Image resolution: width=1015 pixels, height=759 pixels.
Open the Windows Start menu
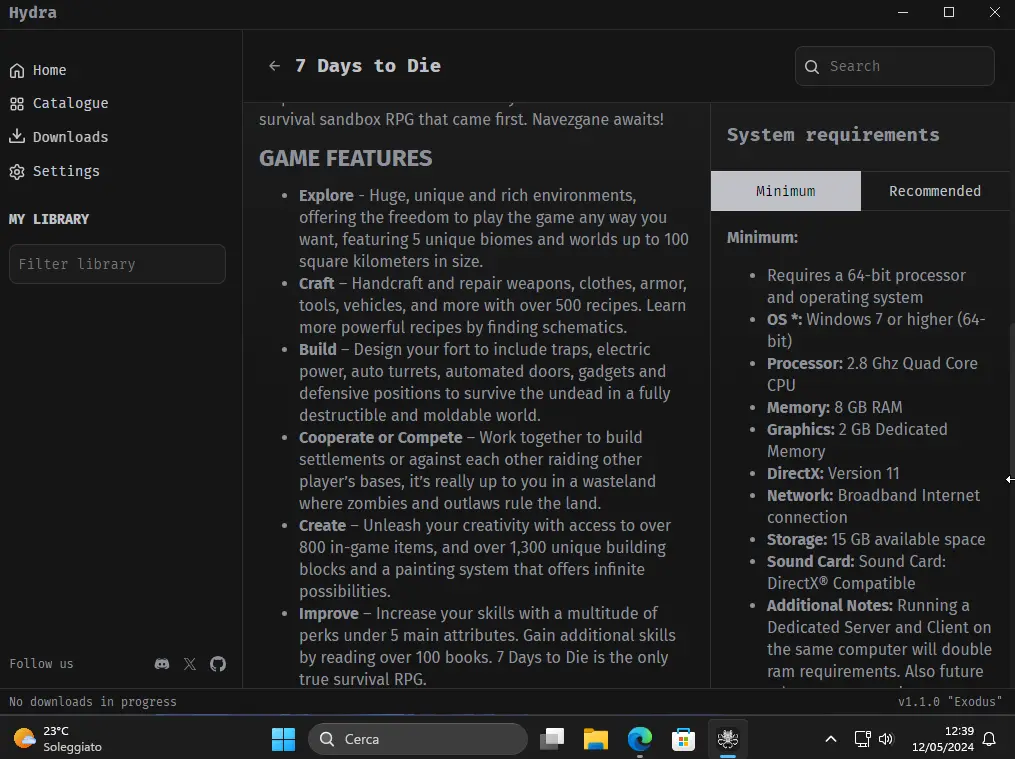coord(283,739)
